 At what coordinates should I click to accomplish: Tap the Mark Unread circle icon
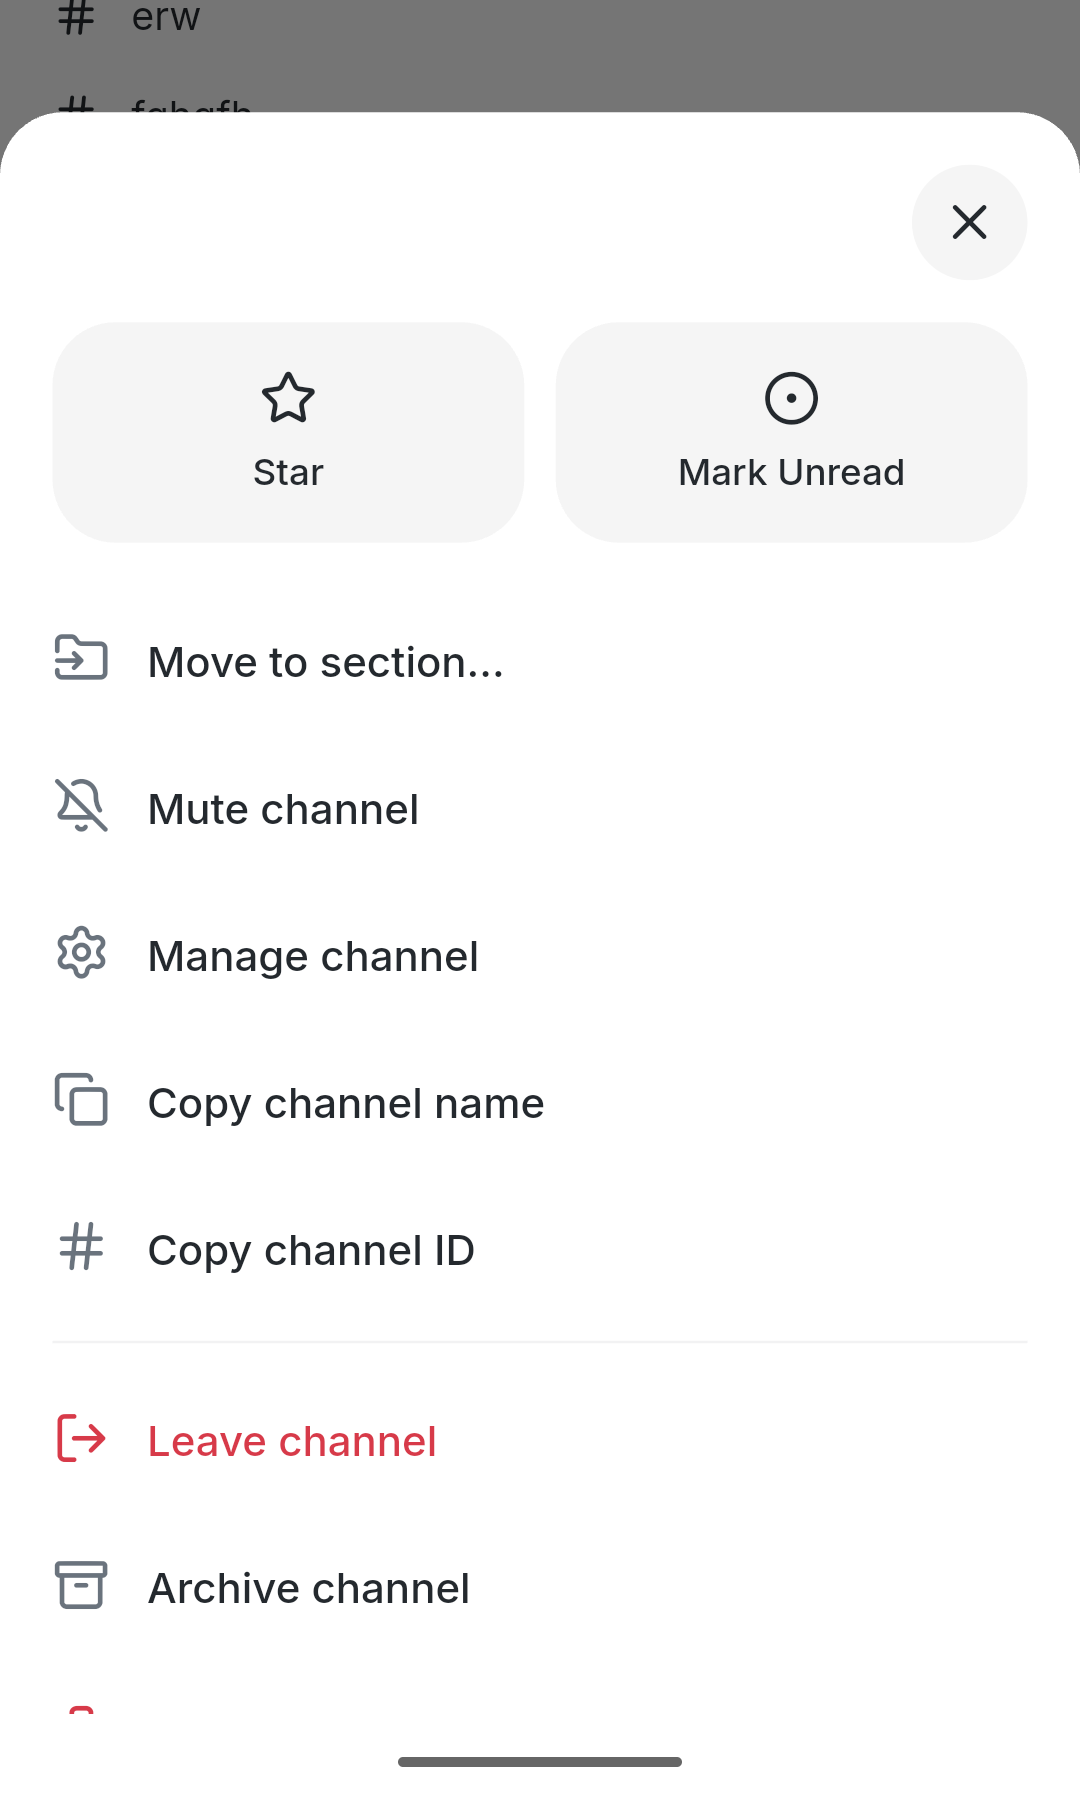click(791, 398)
